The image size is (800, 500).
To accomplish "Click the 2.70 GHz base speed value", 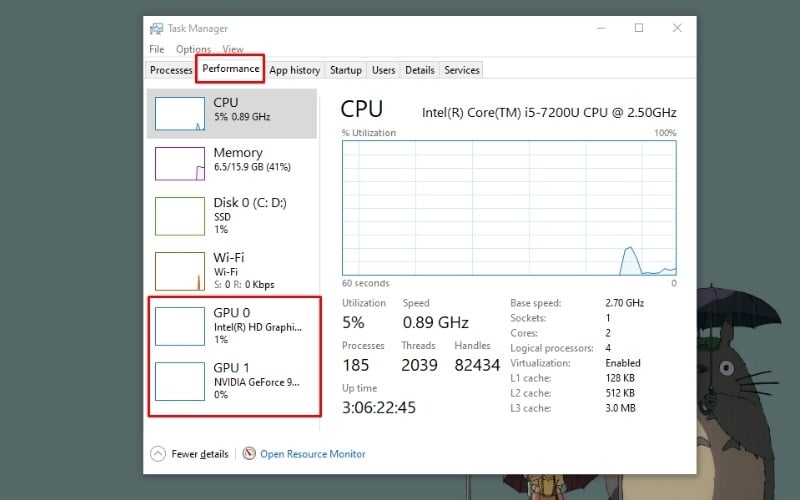I will point(624,303).
